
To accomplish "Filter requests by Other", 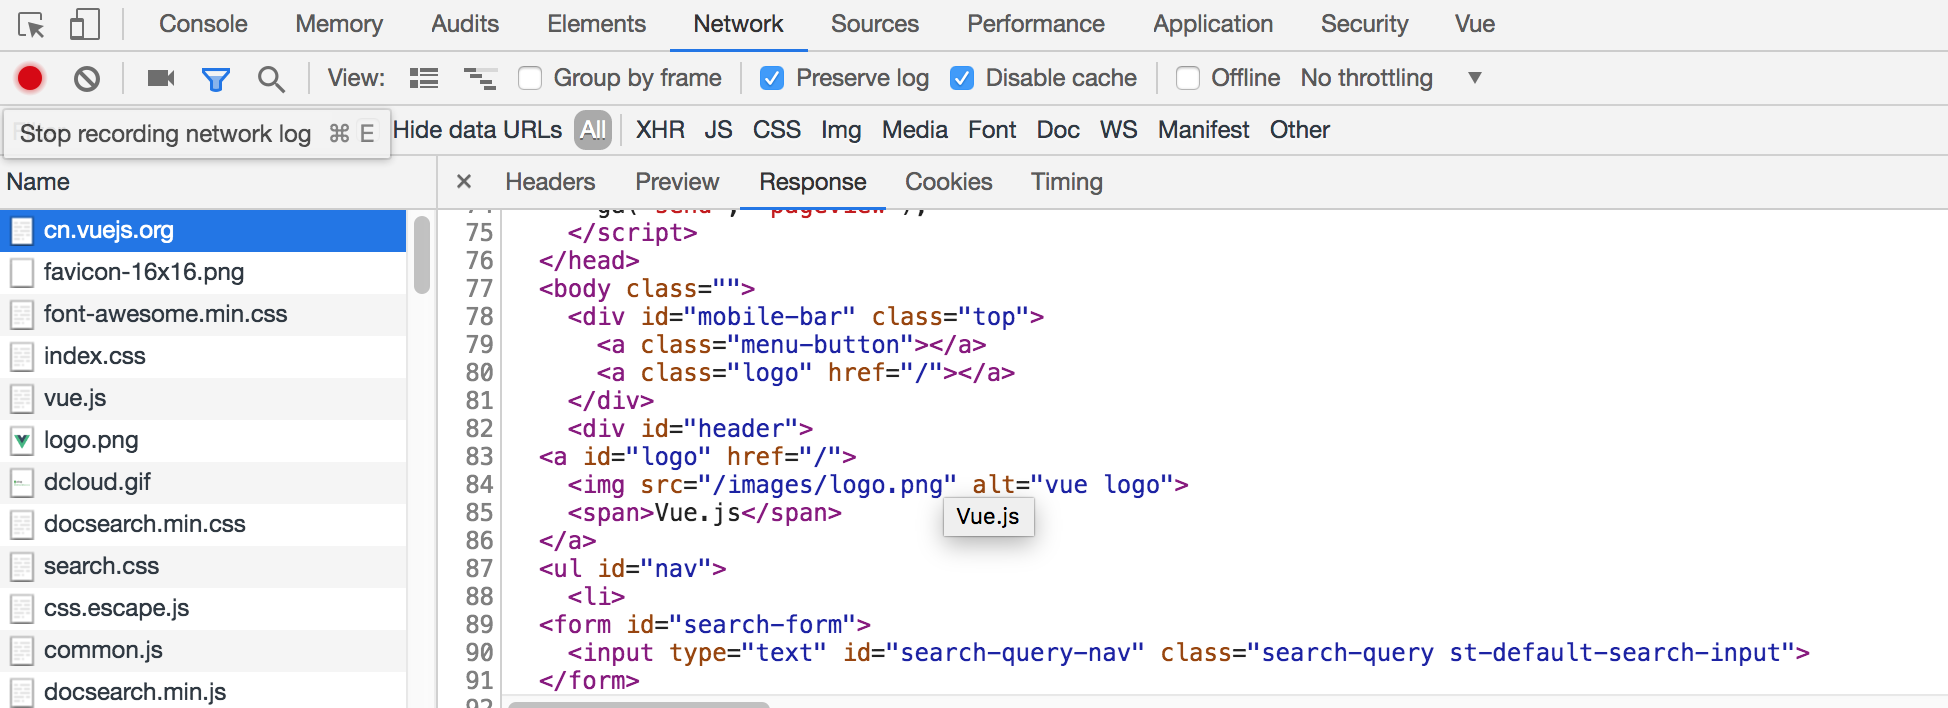I will click(1300, 130).
